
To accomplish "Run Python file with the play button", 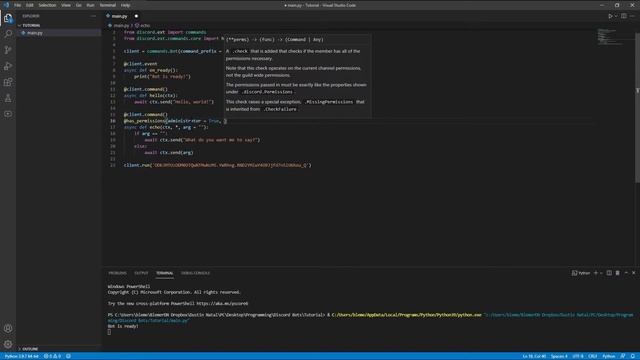I will 610,16.
